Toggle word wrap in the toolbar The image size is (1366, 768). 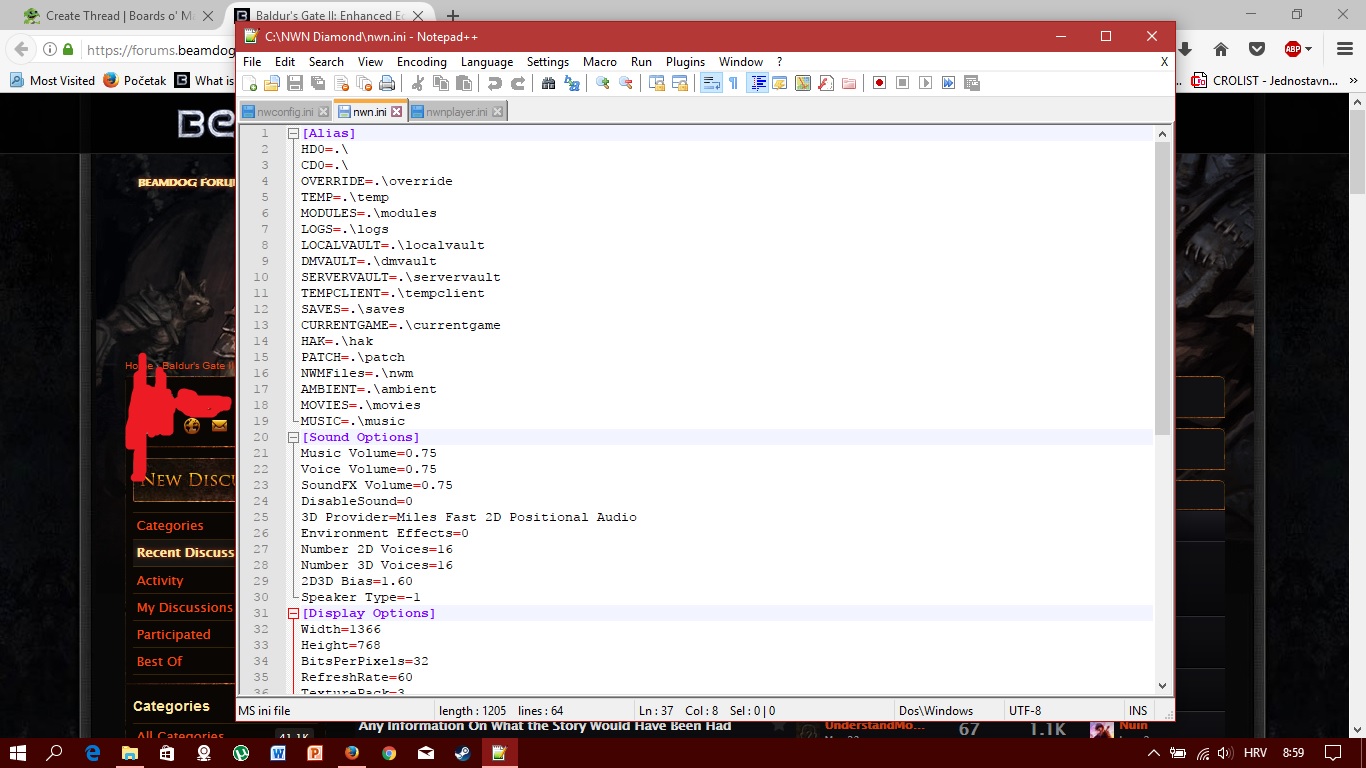[711, 83]
